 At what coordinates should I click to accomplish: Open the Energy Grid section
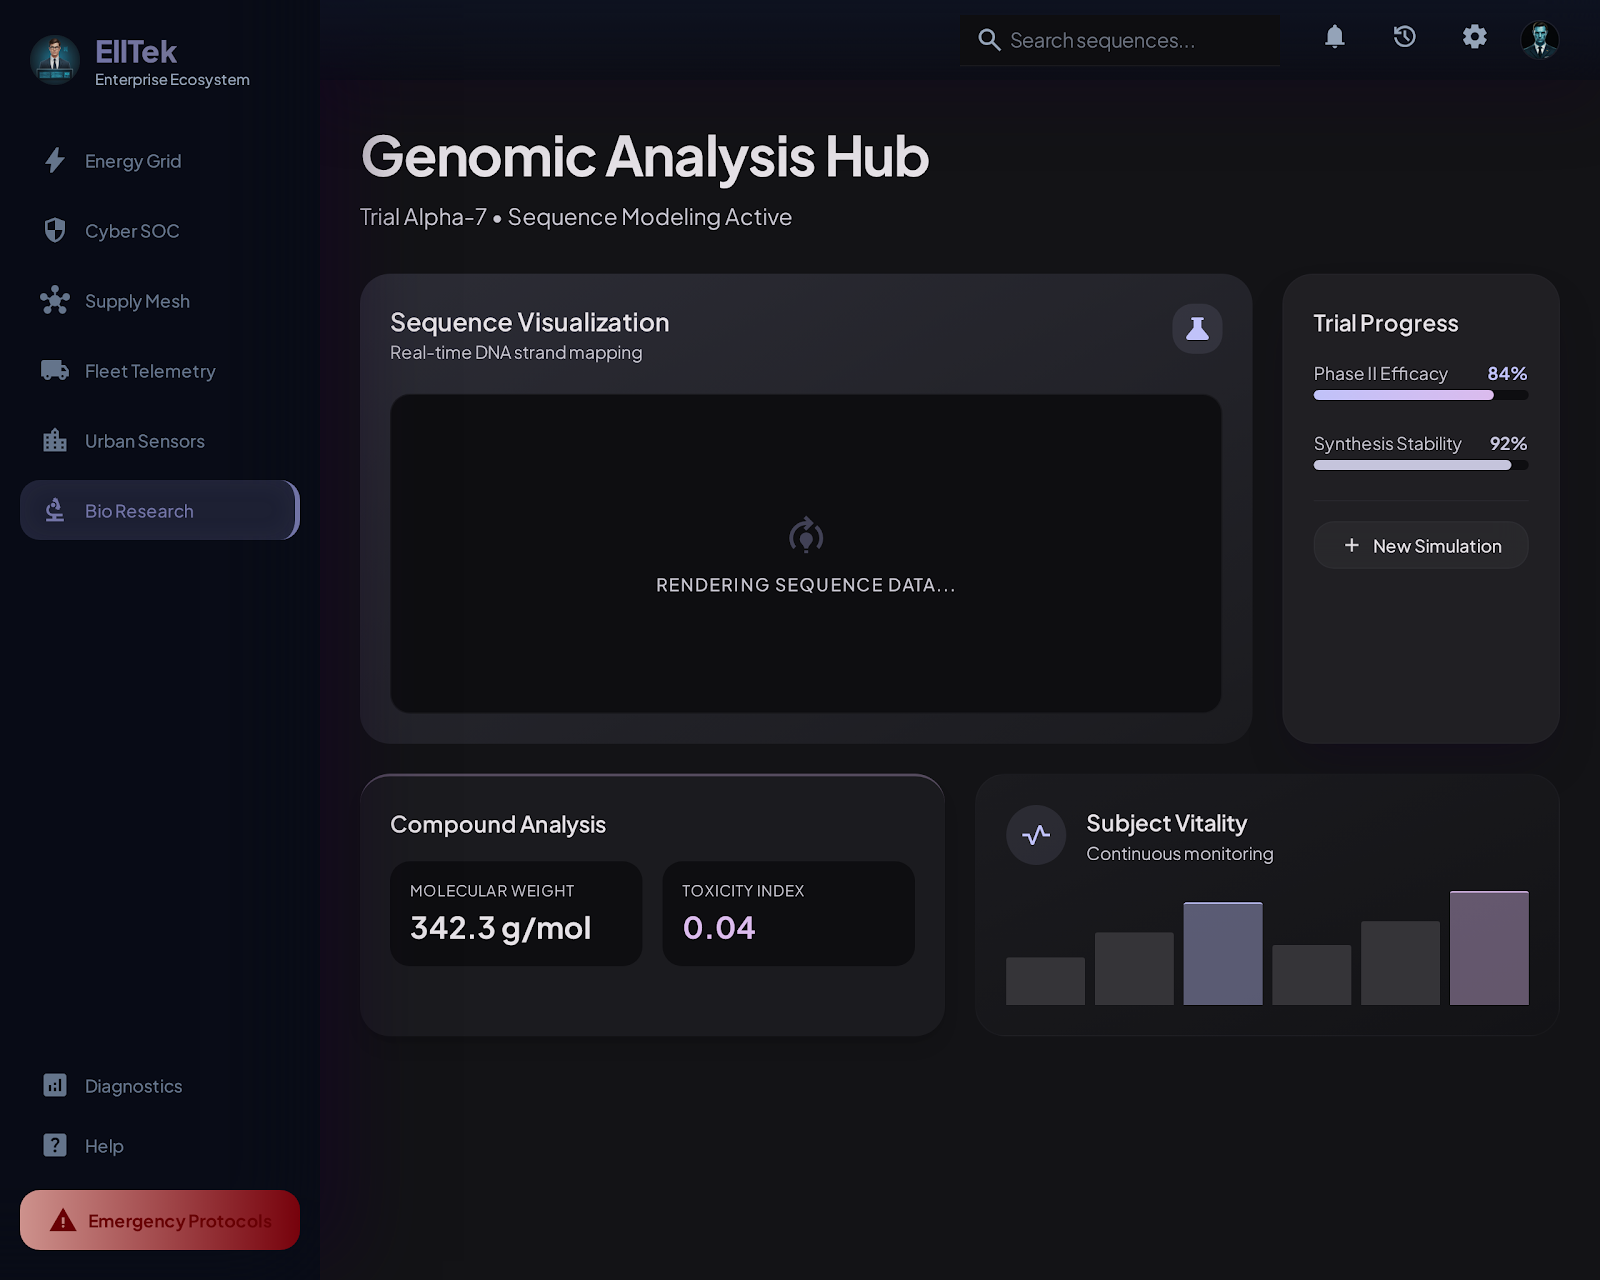132,161
